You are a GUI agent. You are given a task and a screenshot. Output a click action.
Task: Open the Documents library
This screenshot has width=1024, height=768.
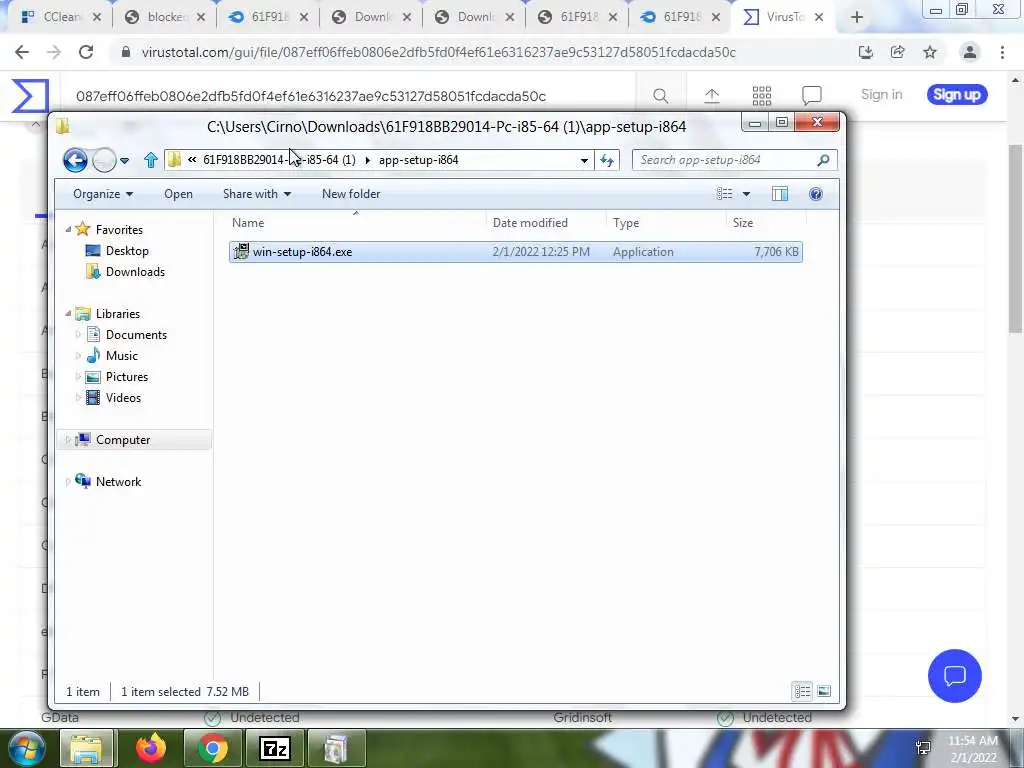click(x=136, y=334)
